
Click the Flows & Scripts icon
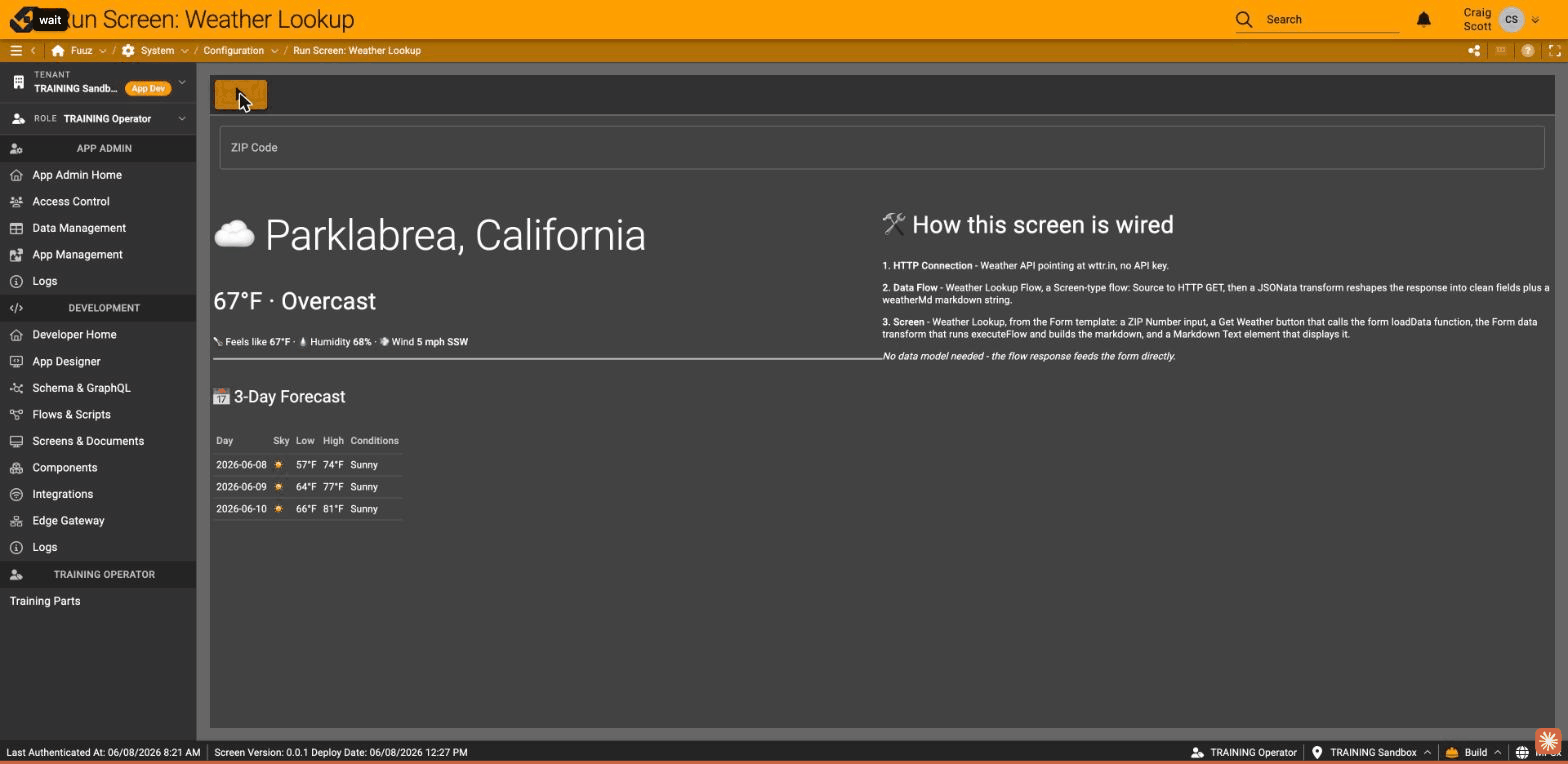point(16,414)
